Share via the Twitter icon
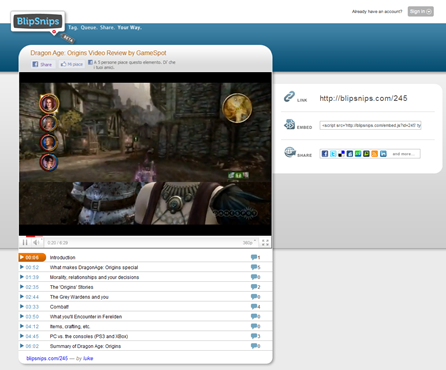The height and width of the screenshot is (370, 446). 333,154
